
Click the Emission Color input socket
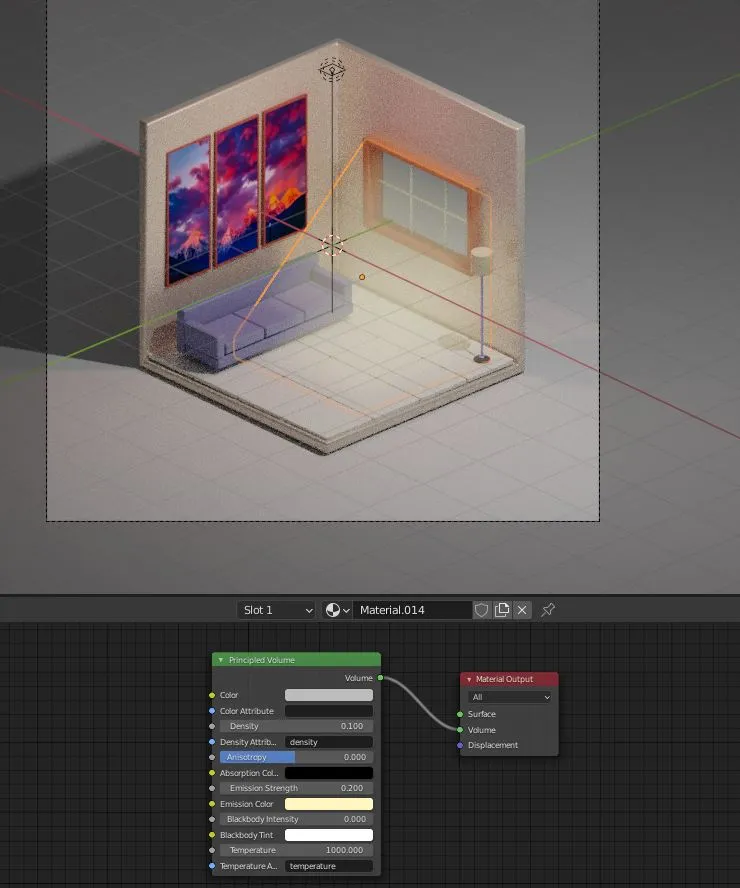pyautogui.click(x=212, y=804)
